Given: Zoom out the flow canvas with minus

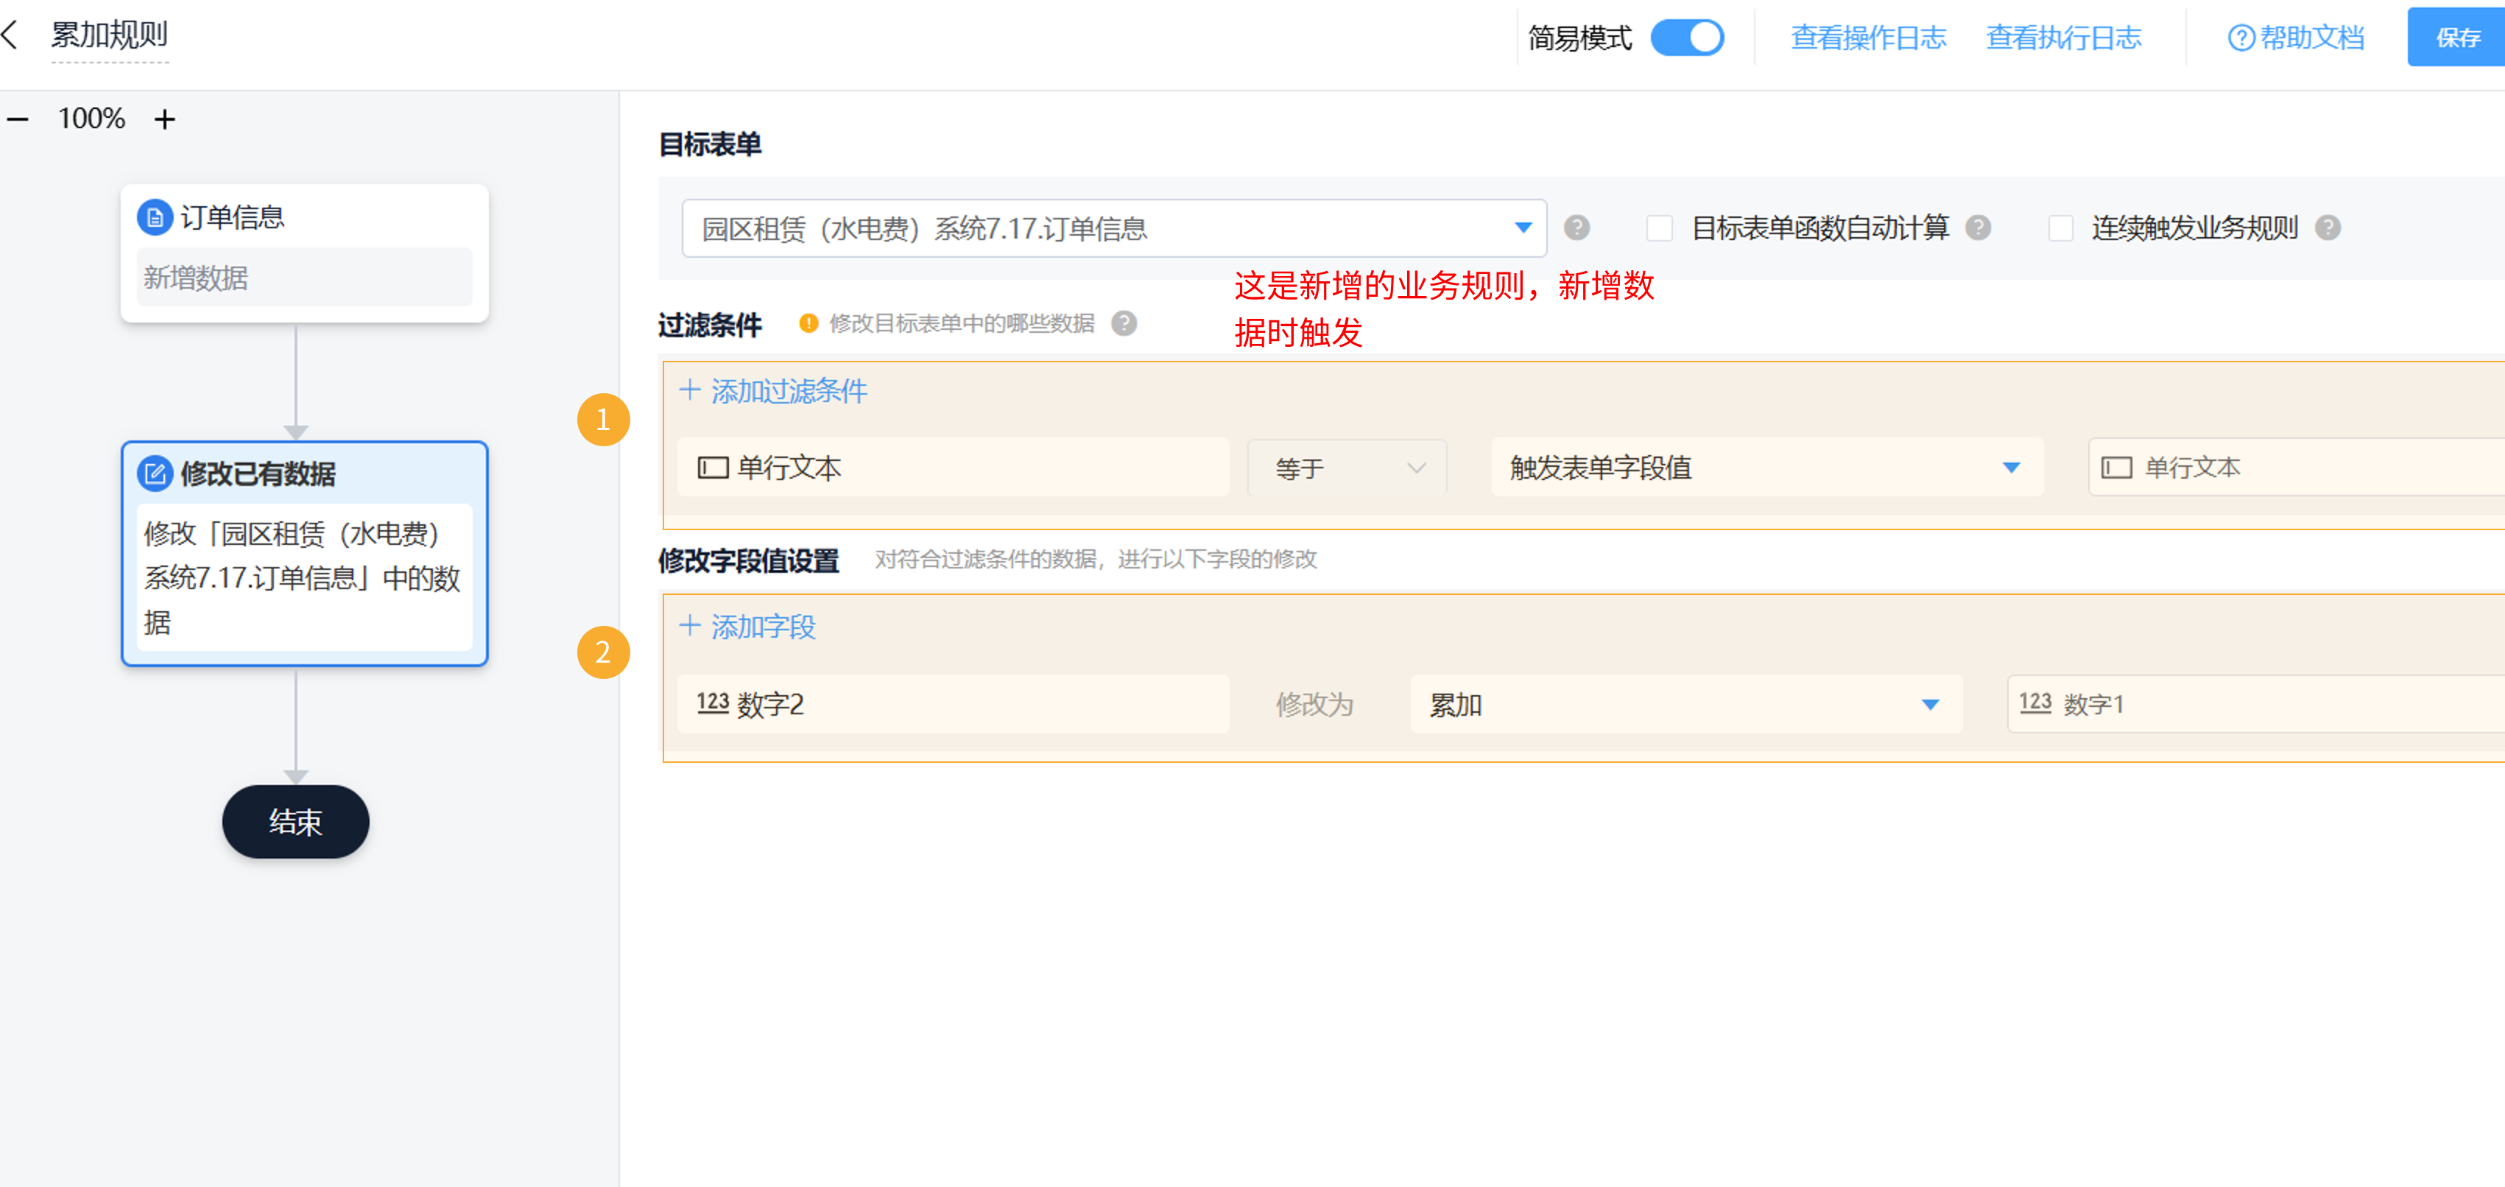Looking at the screenshot, I should pos(18,119).
